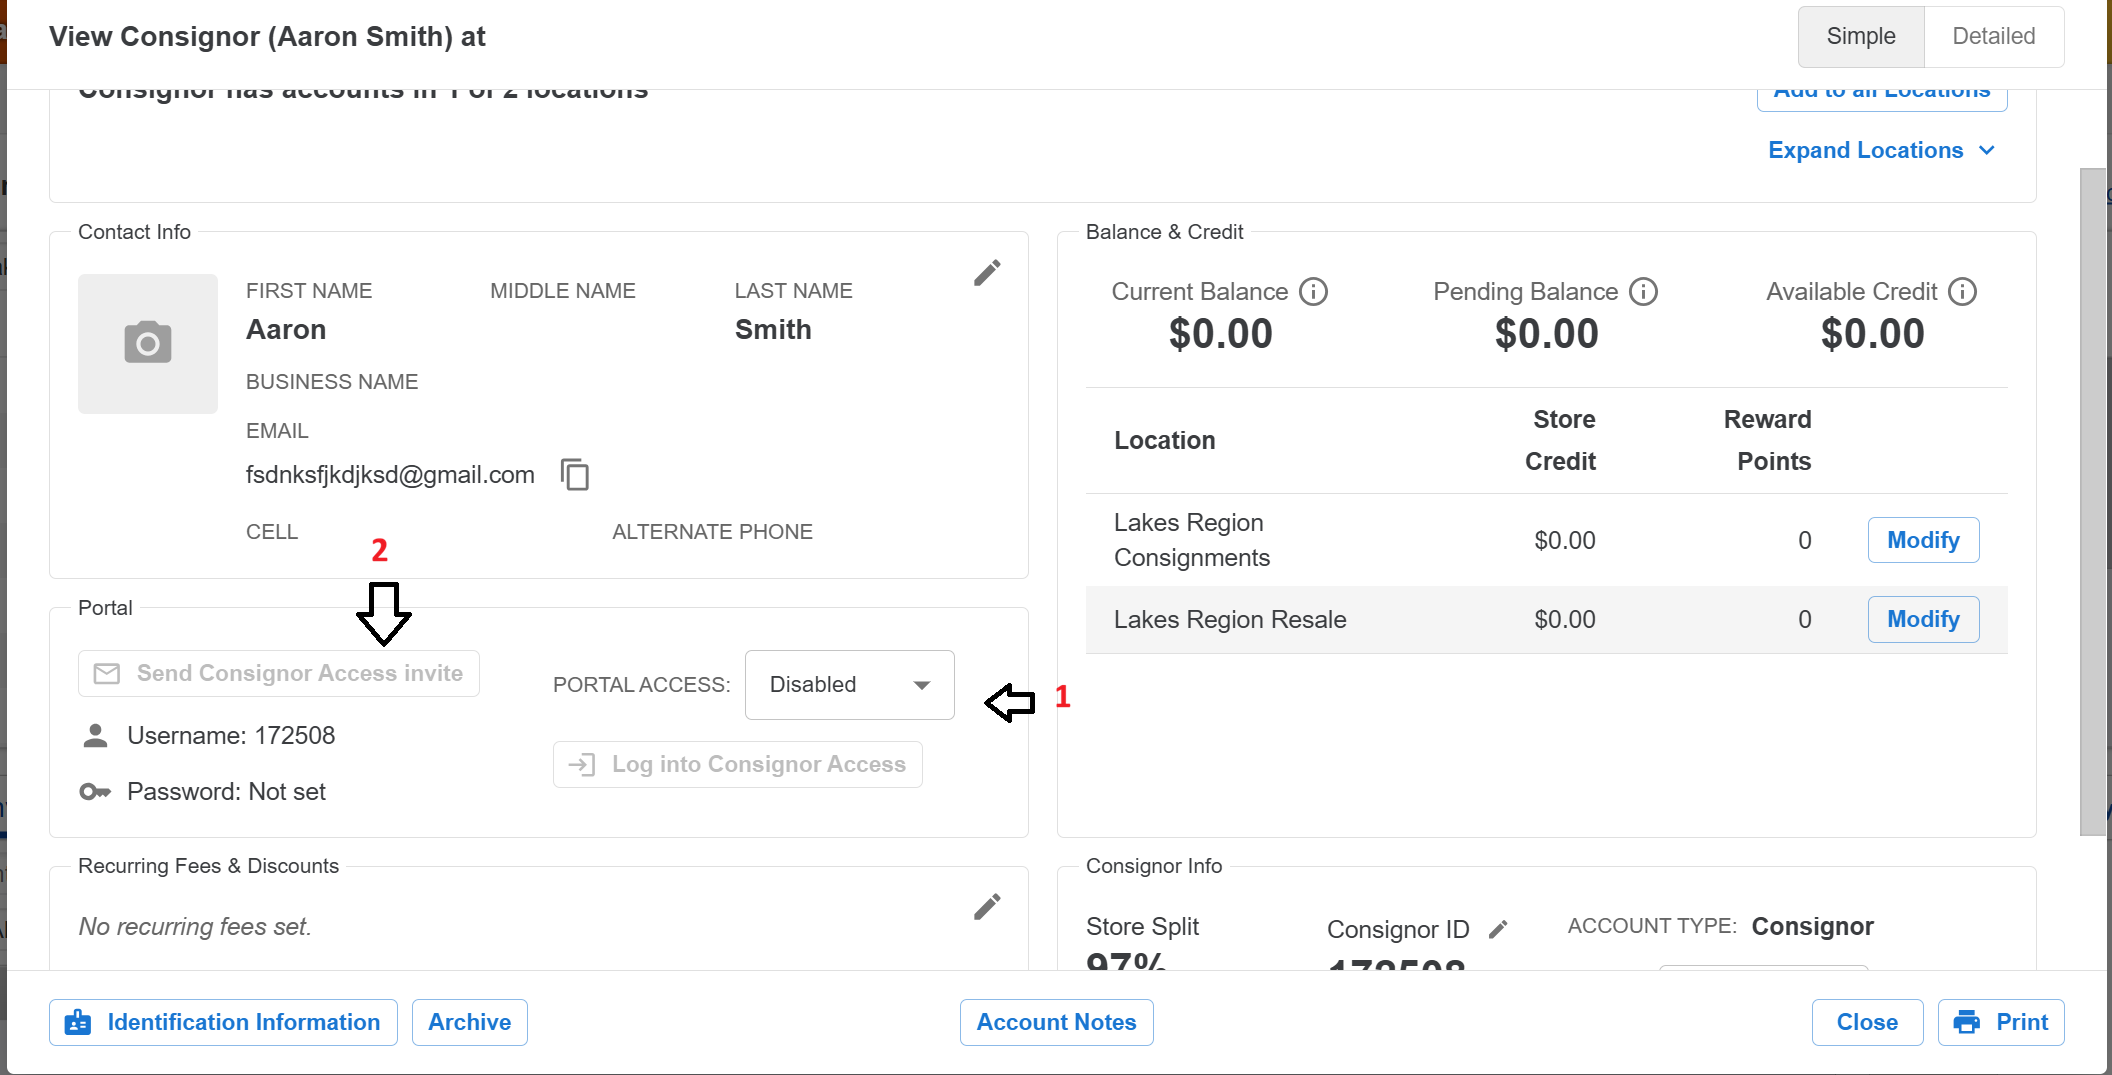Edit Consignor ID pencil icon
Viewport: 2112px width, 1075px height.
(x=1498, y=929)
